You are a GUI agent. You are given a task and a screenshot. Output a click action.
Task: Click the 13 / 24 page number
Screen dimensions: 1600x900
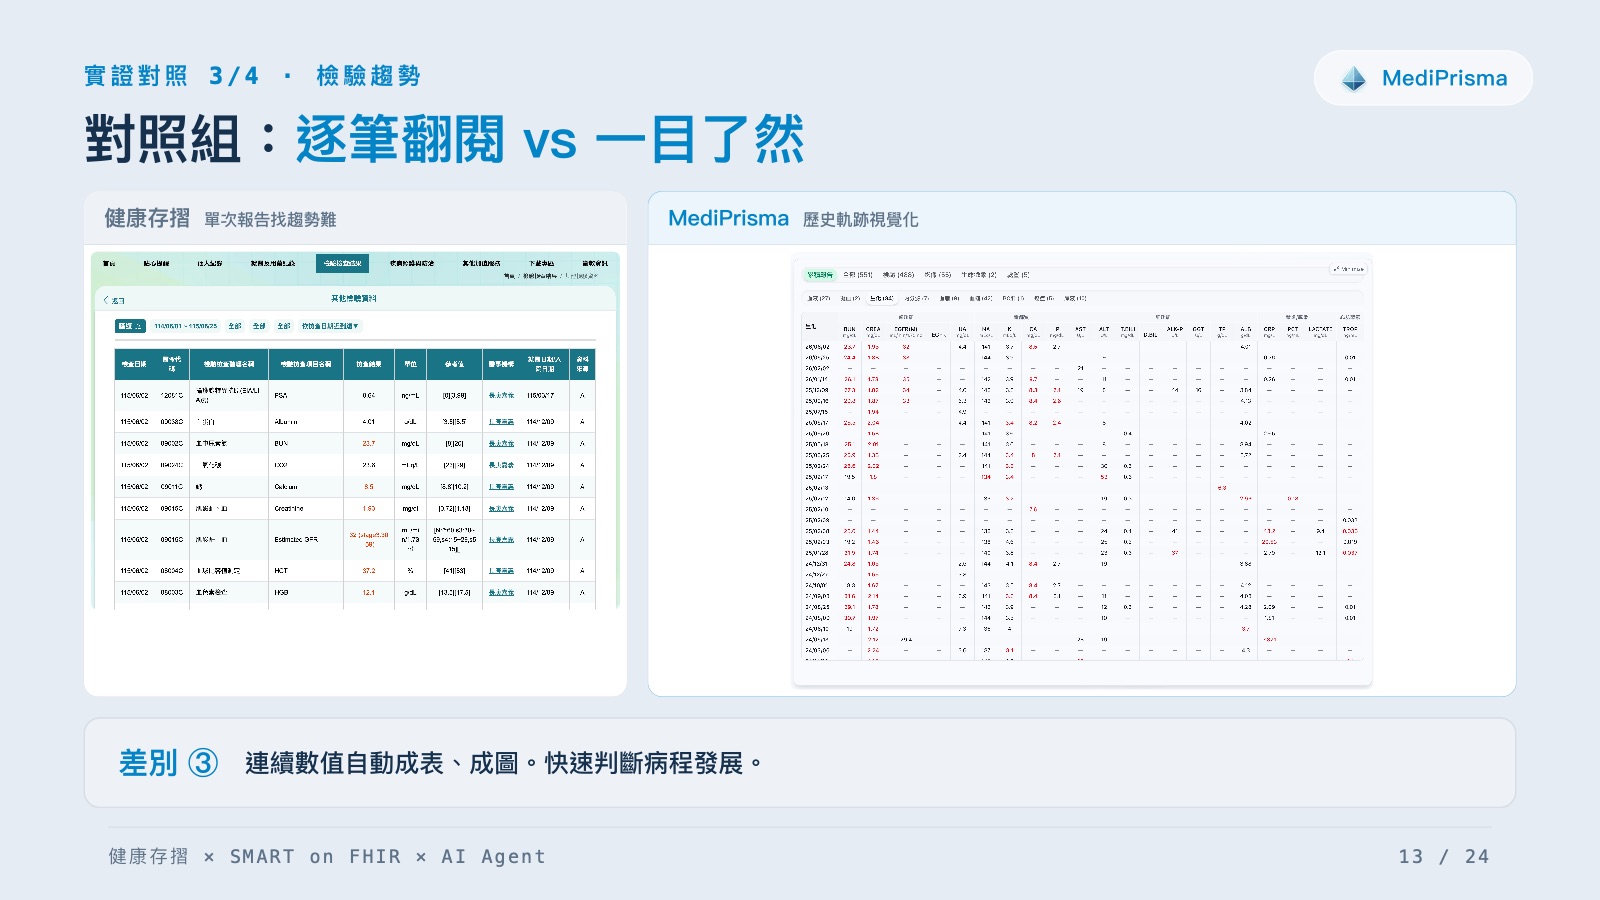pyautogui.click(x=1444, y=856)
